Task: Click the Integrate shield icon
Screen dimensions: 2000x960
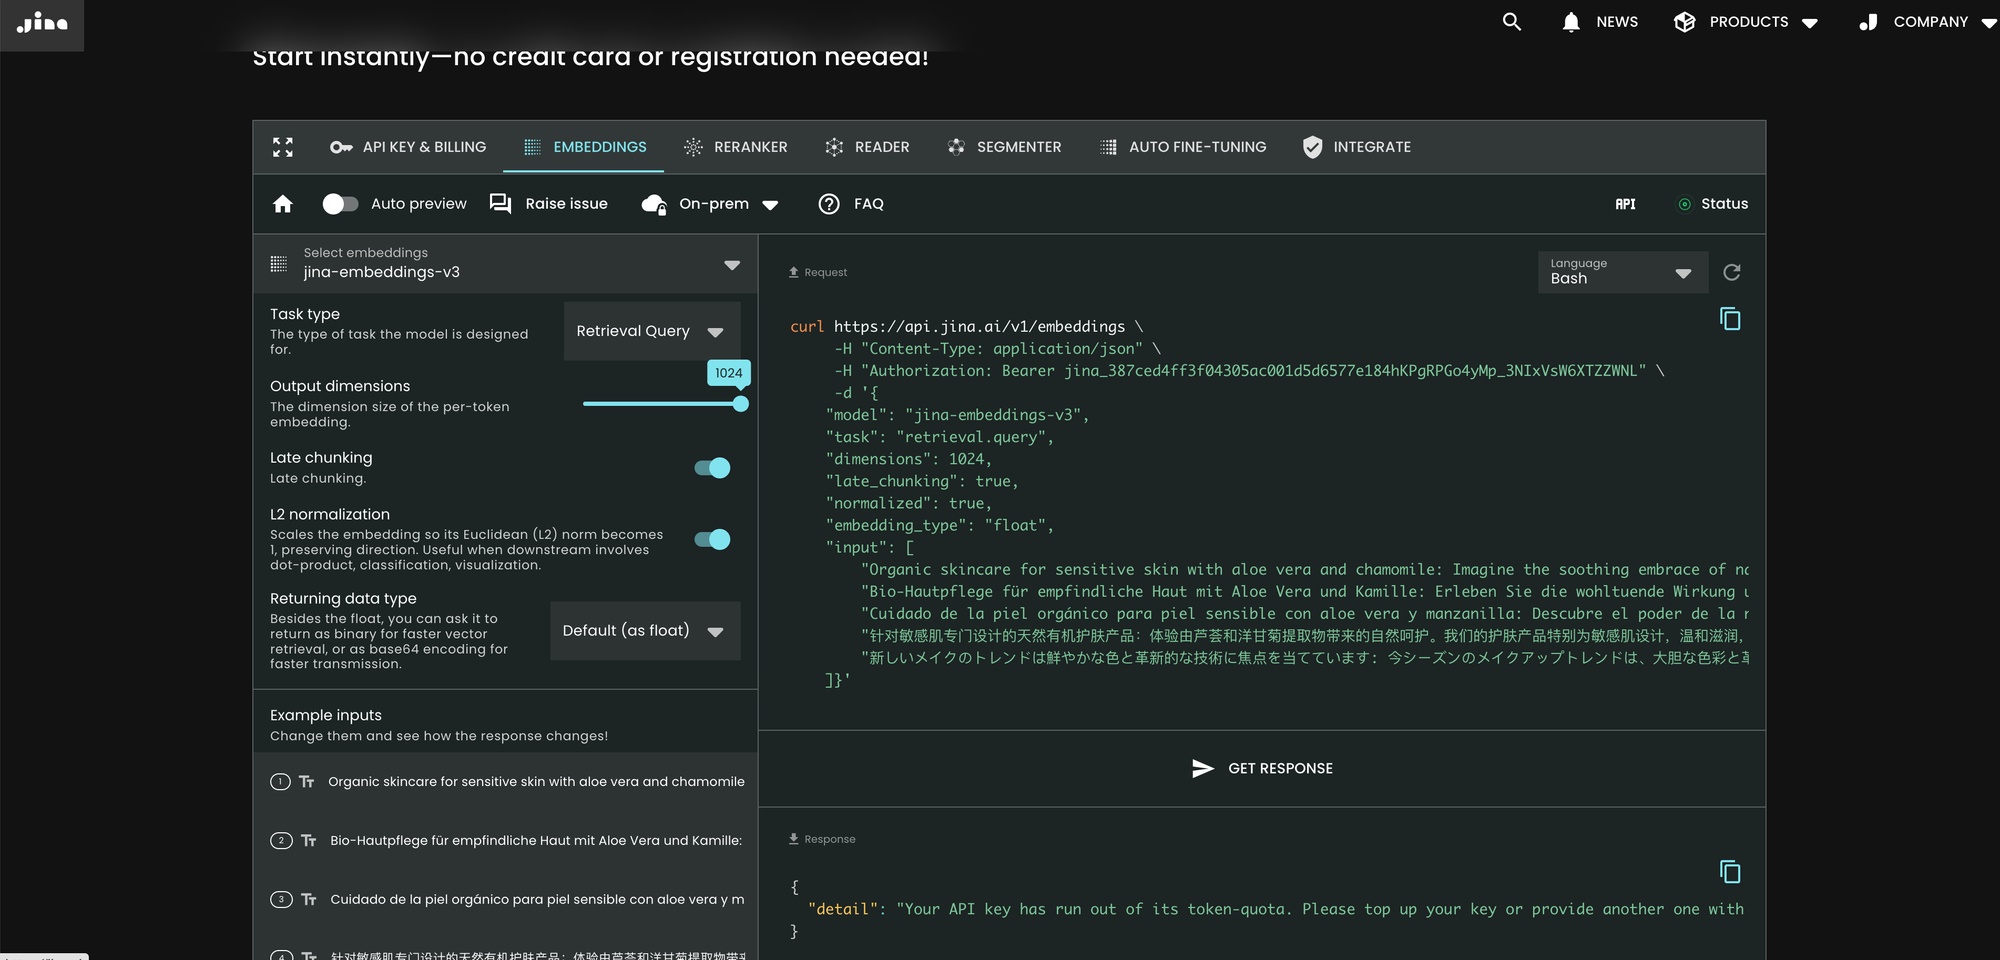Action: tap(1313, 147)
